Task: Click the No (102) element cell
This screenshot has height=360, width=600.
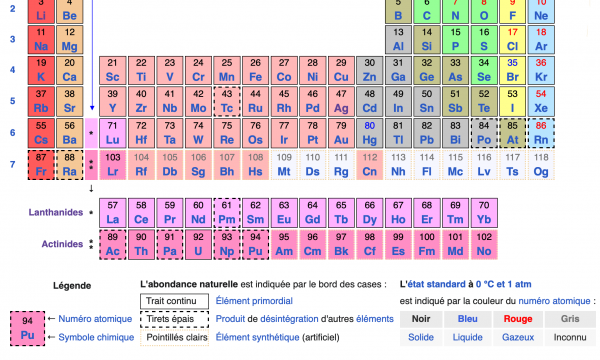Action: pyautogui.click(x=484, y=244)
